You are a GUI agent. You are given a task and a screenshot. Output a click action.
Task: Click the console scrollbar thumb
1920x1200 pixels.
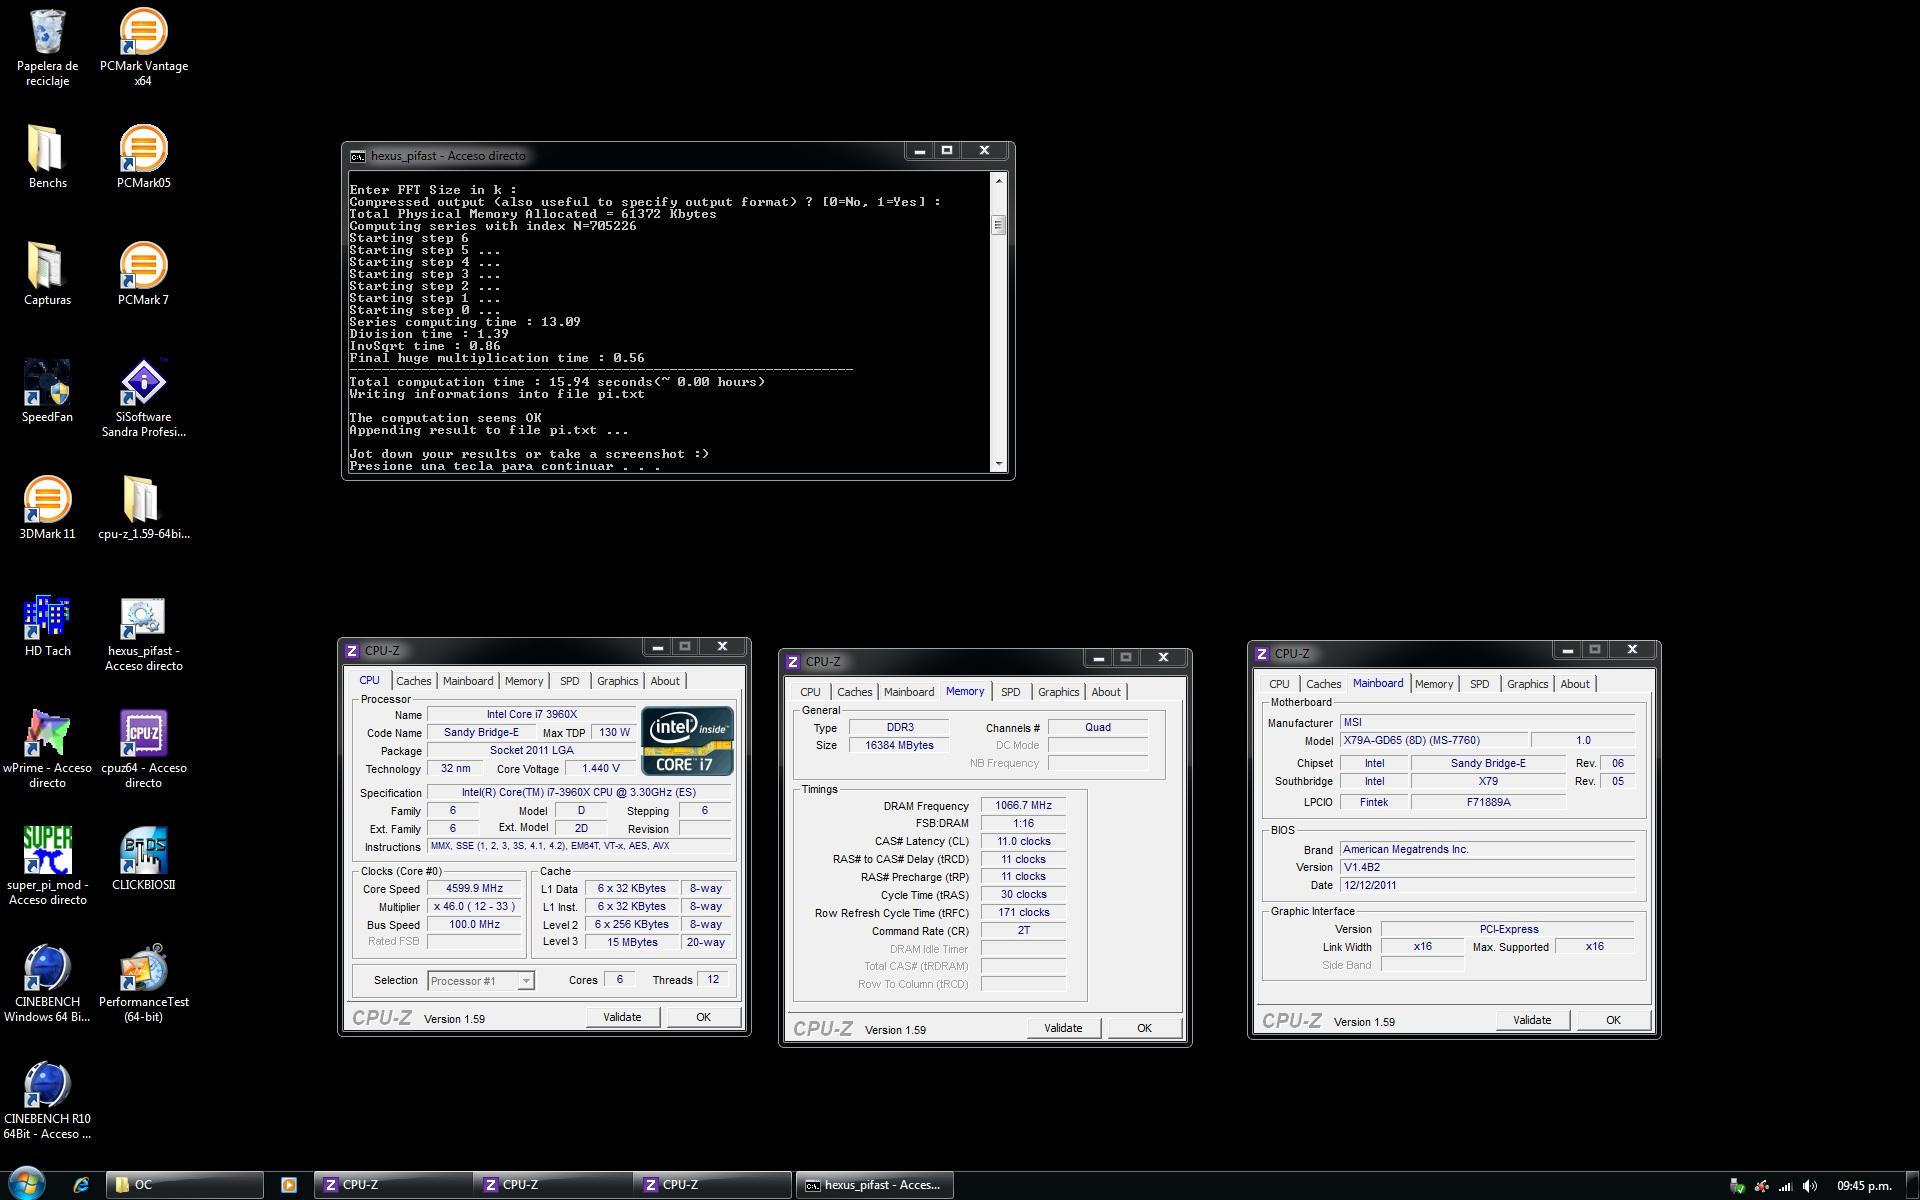[998, 225]
